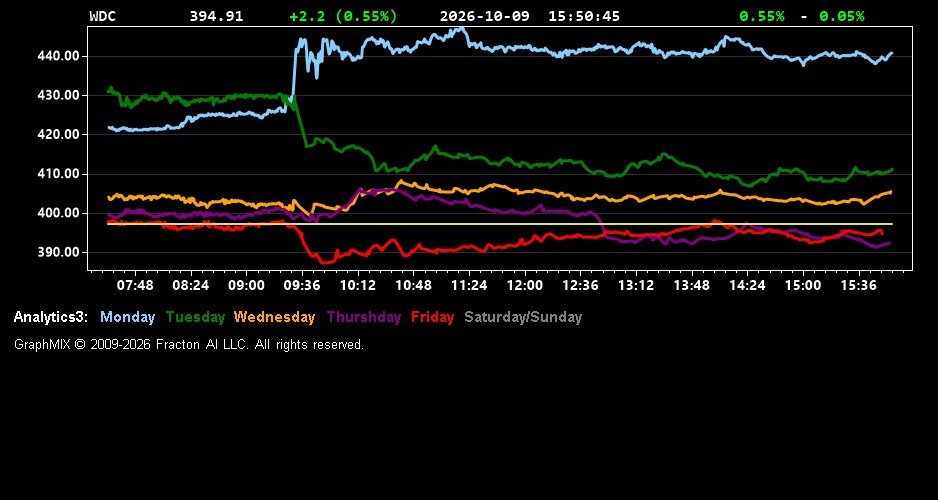The height and width of the screenshot is (500, 938).
Task: Click the WDC ticker symbol
Action: [x=102, y=16]
